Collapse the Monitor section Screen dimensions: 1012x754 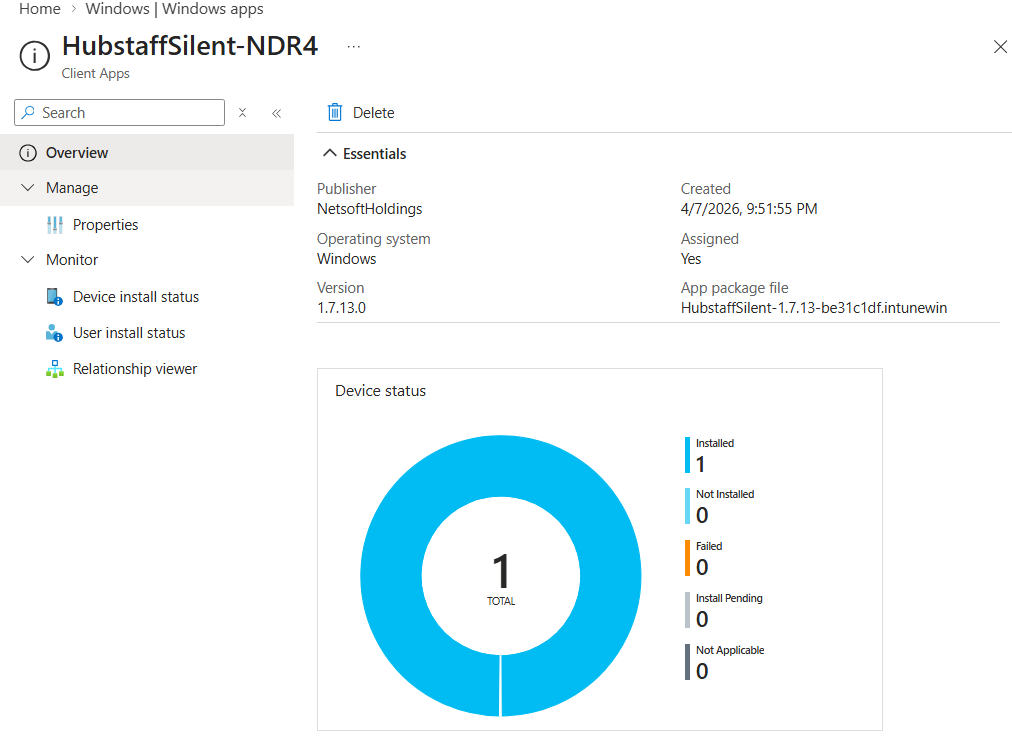coord(27,260)
